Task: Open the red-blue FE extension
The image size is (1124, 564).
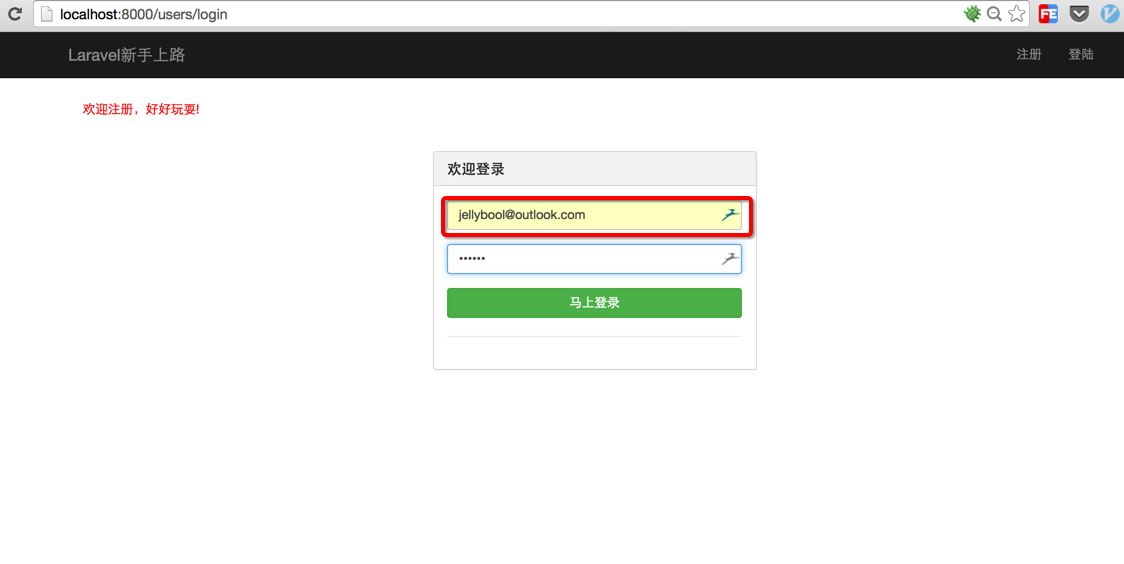Action: click(1048, 14)
